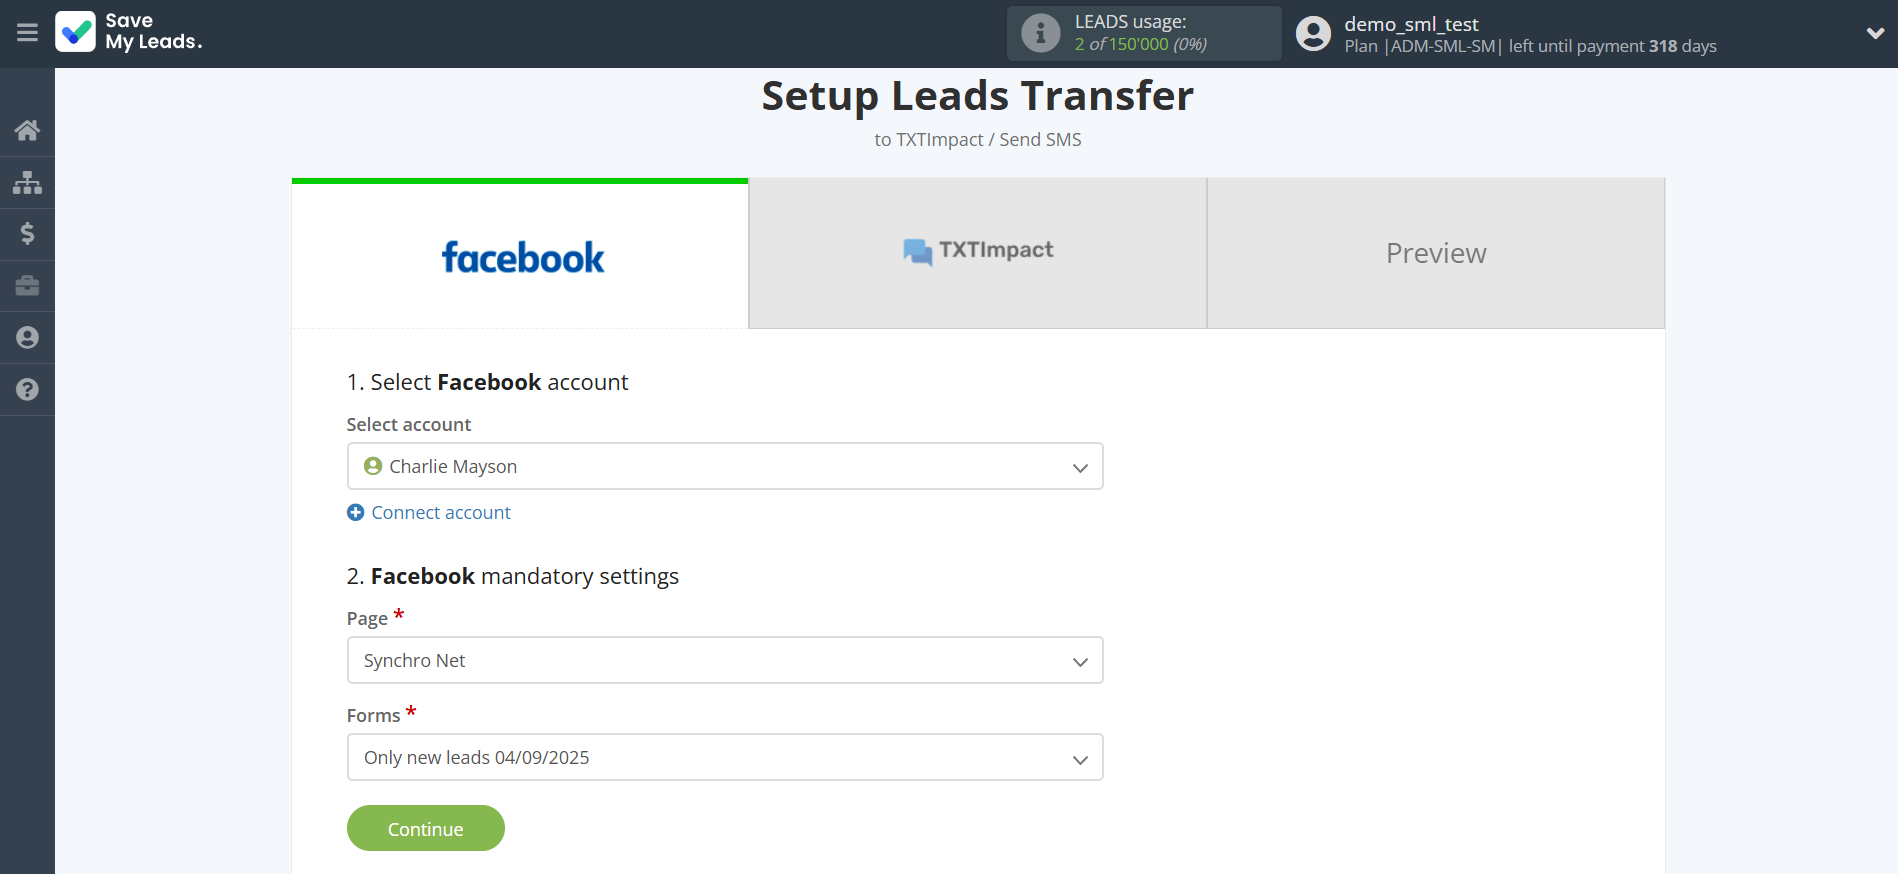Switch to the Preview tab
Screen dimensions: 1898x874
coord(1436,253)
